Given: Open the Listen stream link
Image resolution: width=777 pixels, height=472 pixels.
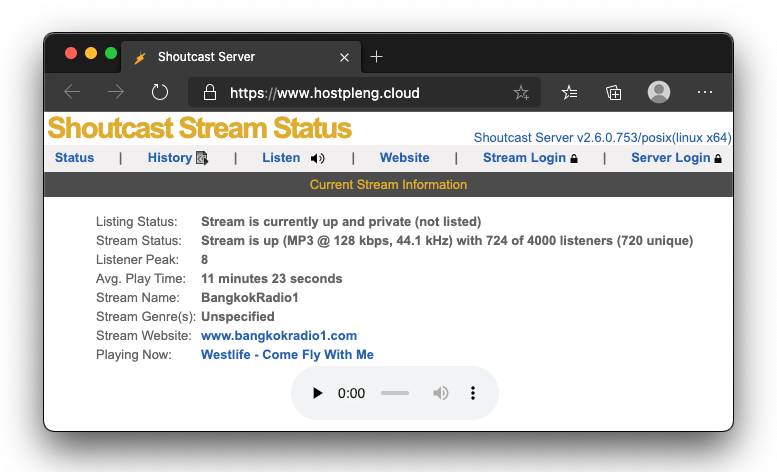Looking at the screenshot, I should (281, 157).
